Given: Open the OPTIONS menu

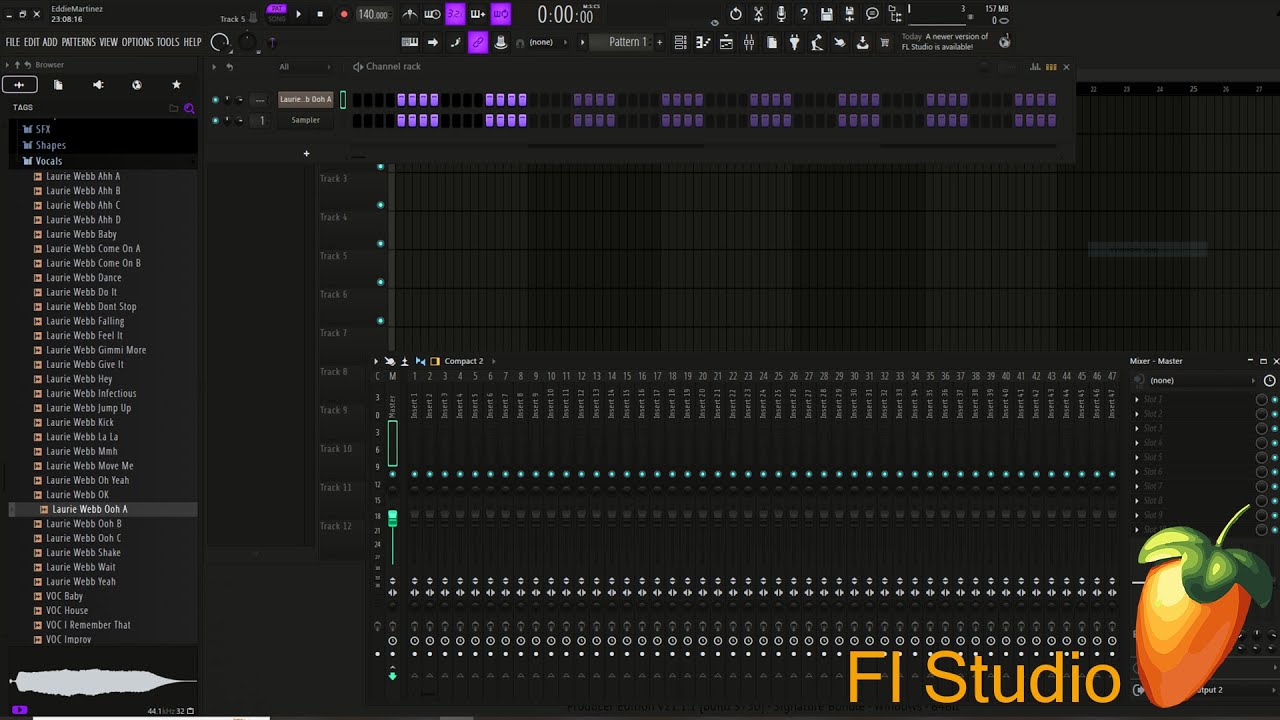Looking at the screenshot, I should (x=137, y=42).
